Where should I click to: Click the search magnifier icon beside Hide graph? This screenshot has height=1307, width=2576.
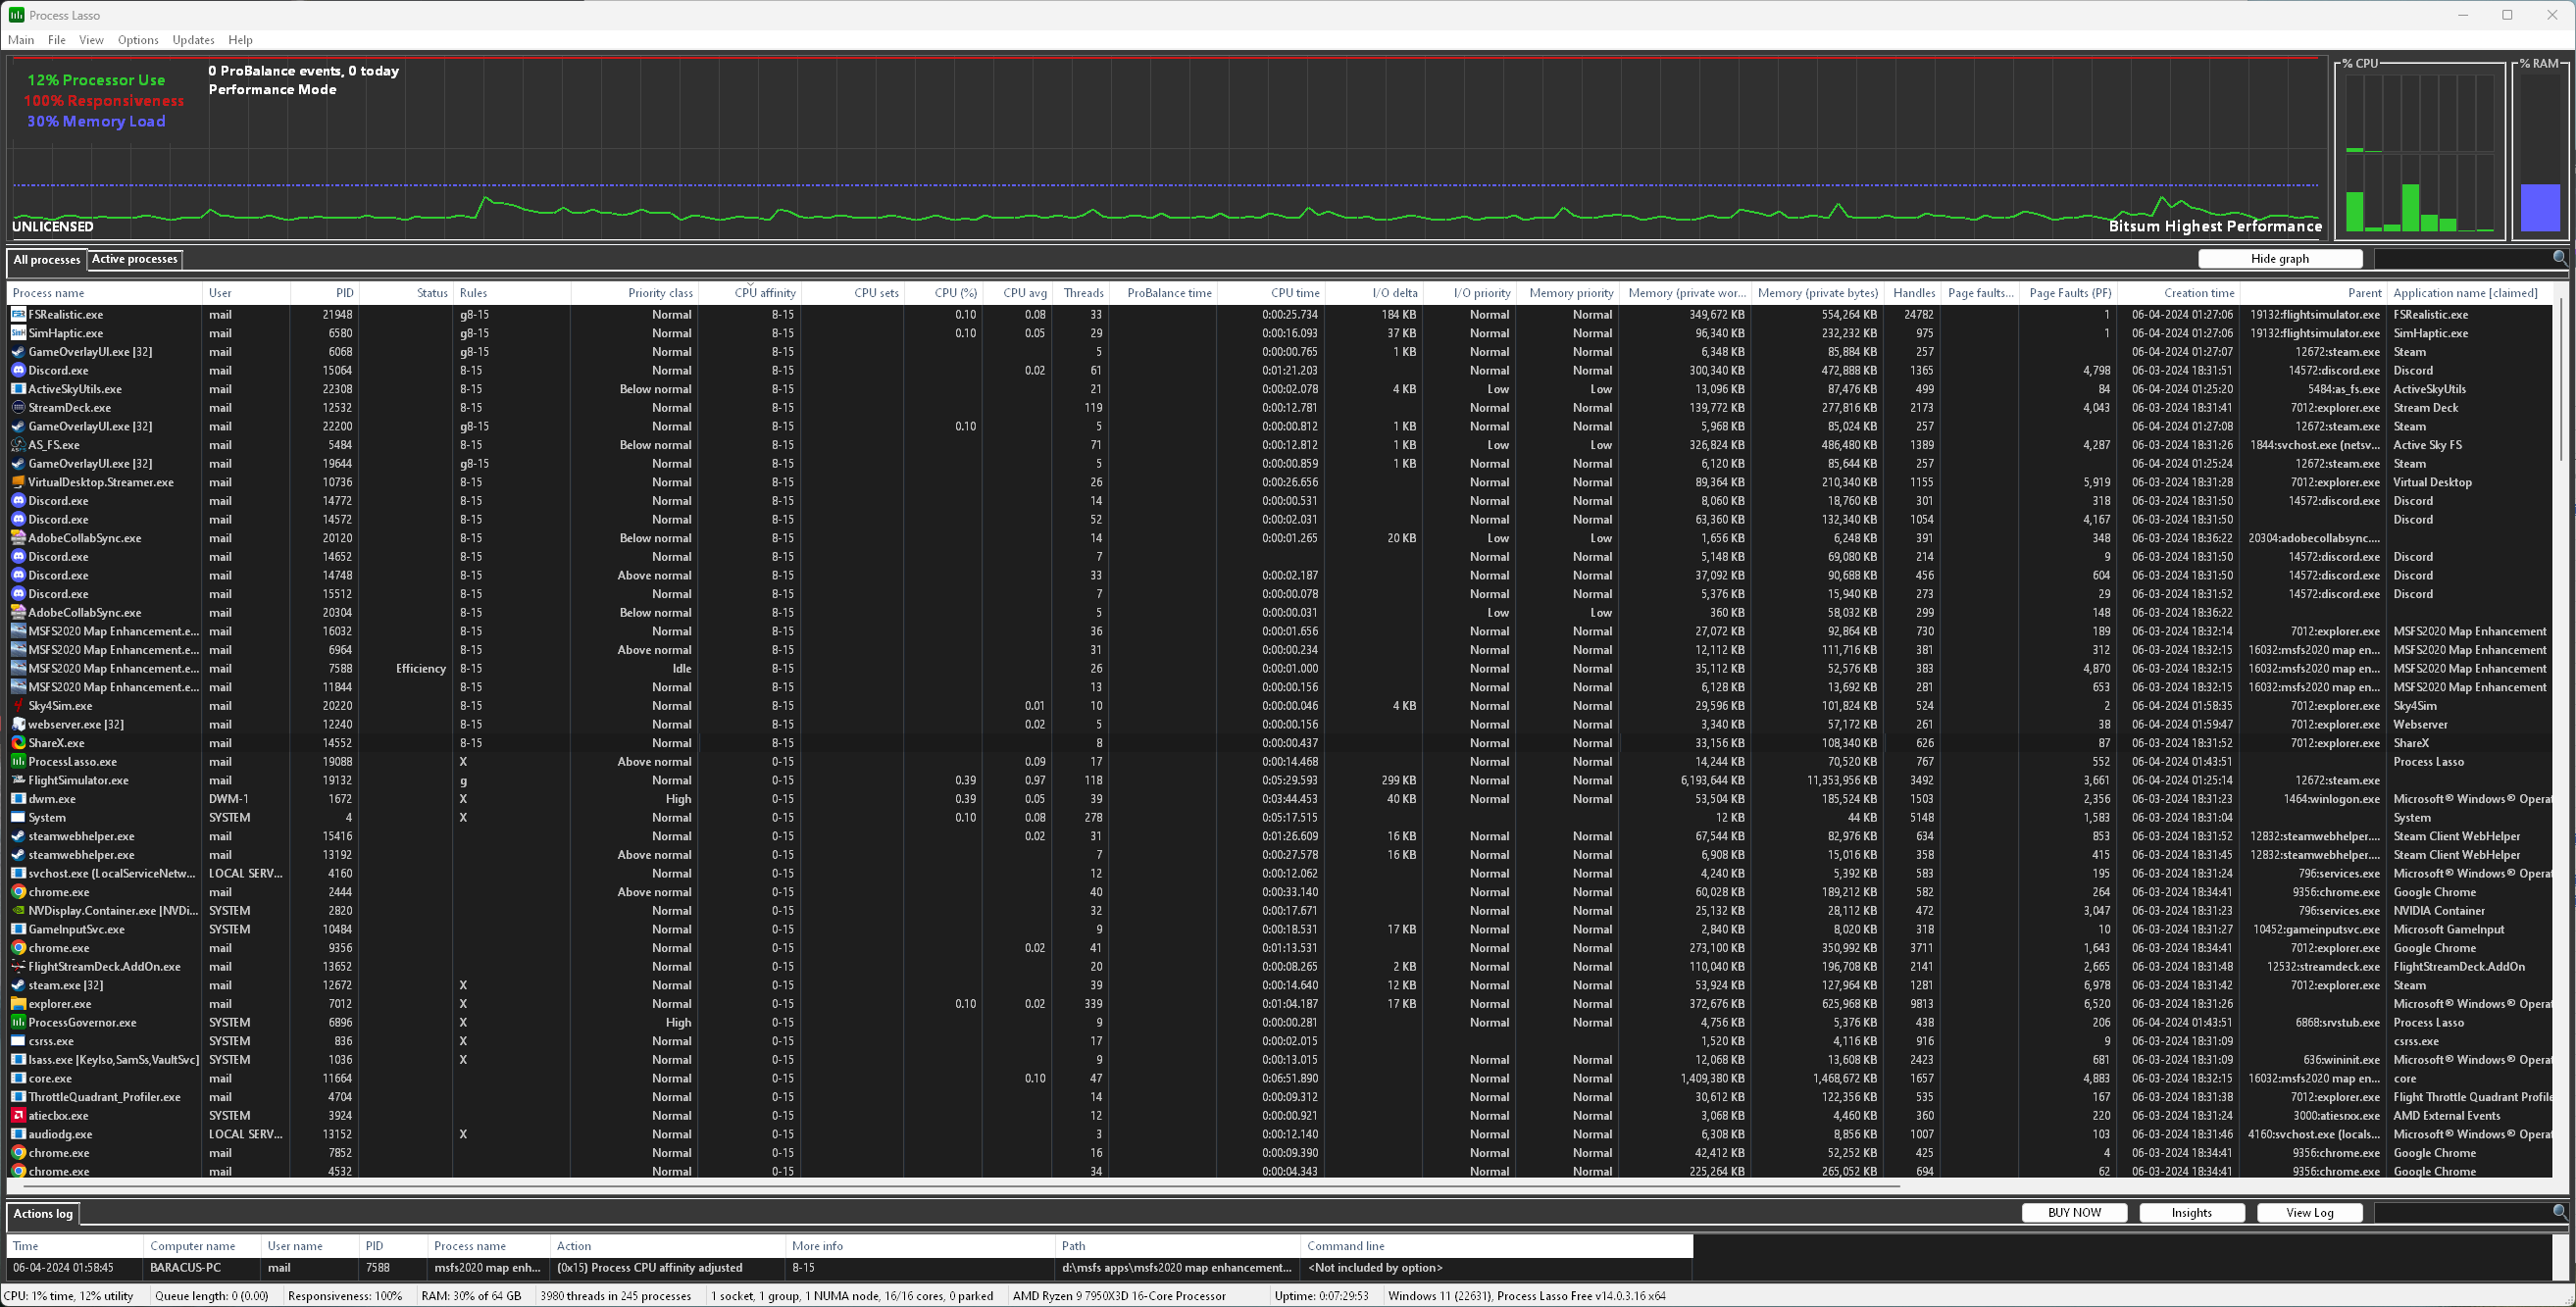click(x=2559, y=258)
